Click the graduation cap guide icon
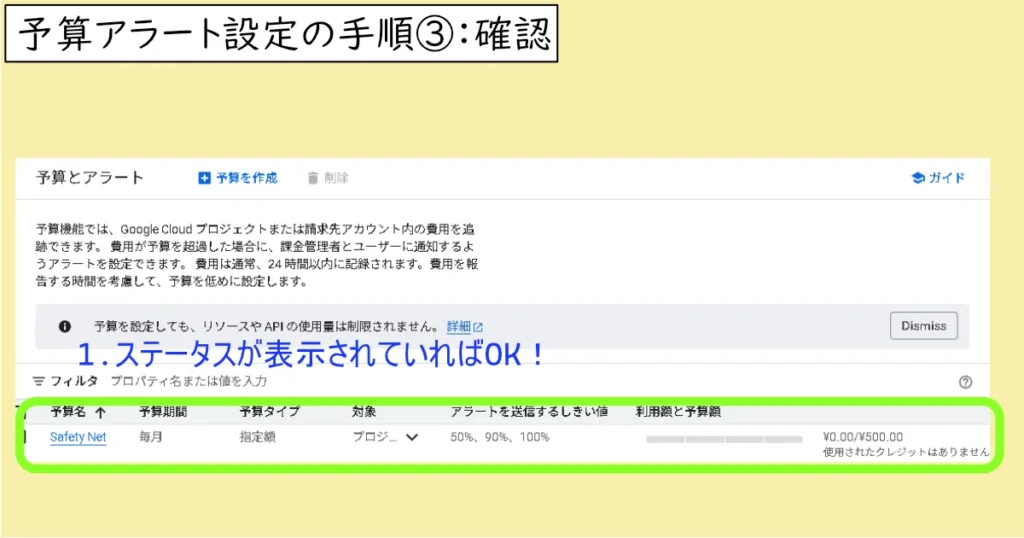Viewport: 1024px width, 538px height. (918, 178)
